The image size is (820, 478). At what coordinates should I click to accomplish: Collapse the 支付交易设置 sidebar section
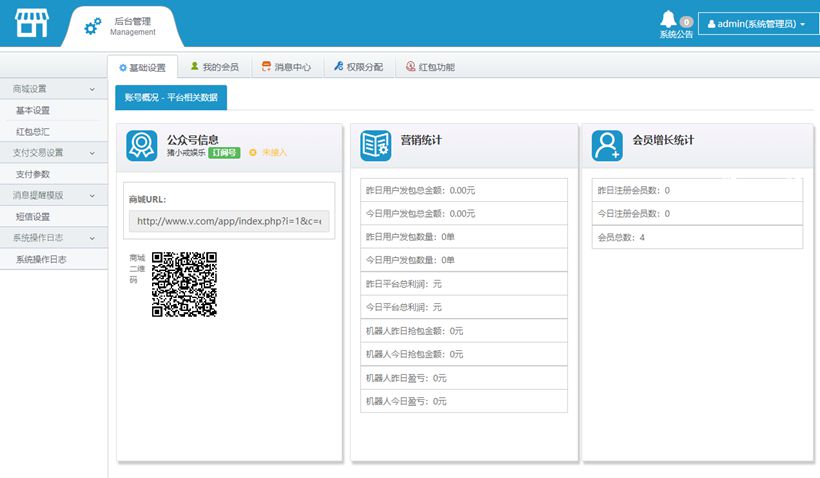tap(53, 153)
